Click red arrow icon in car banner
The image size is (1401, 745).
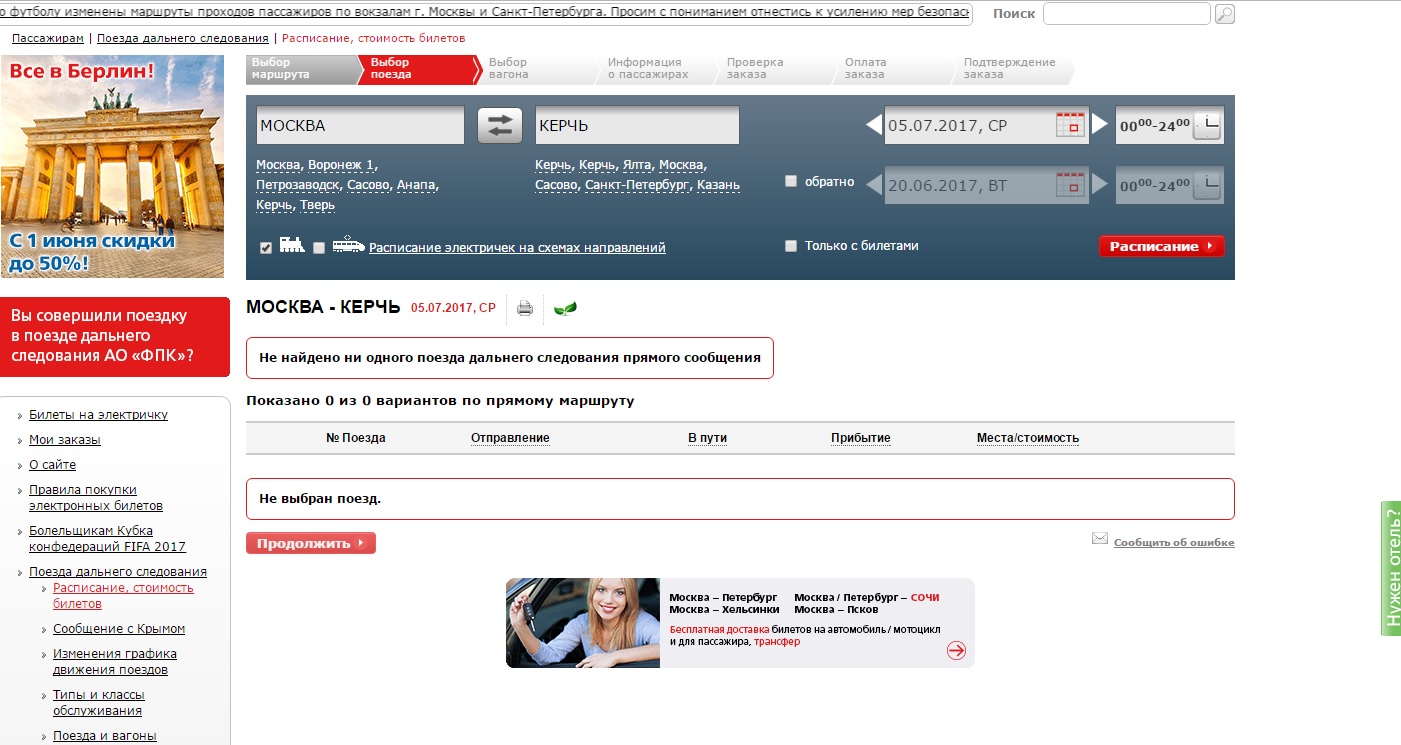[x=956, y=651]
